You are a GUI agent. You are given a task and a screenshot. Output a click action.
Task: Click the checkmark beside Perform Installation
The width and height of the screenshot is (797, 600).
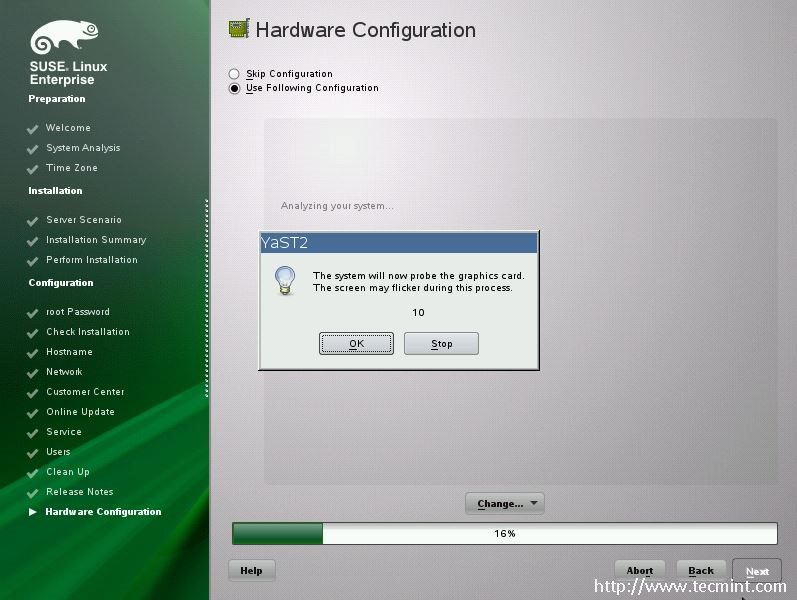(33, 261)
